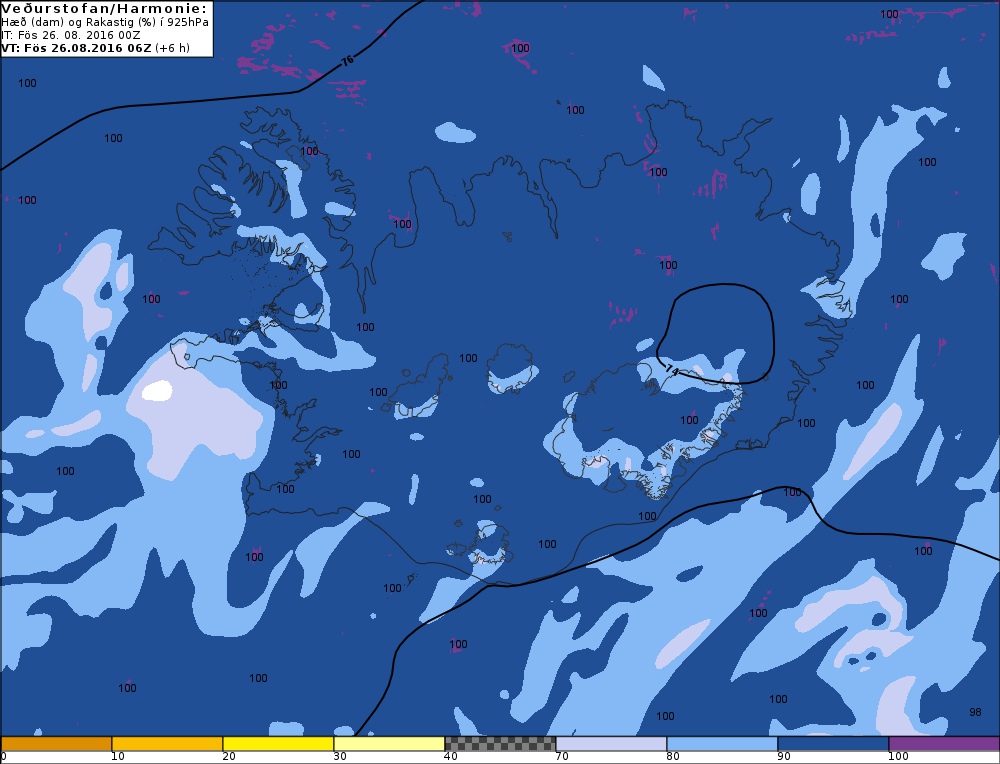
Task: Click the legend tick label '90'
Action: (784, 756)
